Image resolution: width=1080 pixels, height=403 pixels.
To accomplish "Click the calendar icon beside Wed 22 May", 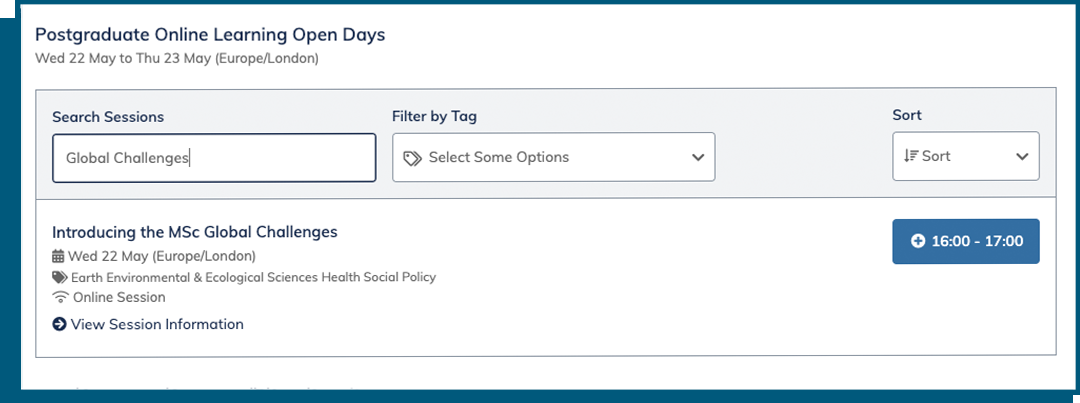I will pos(58,256).
